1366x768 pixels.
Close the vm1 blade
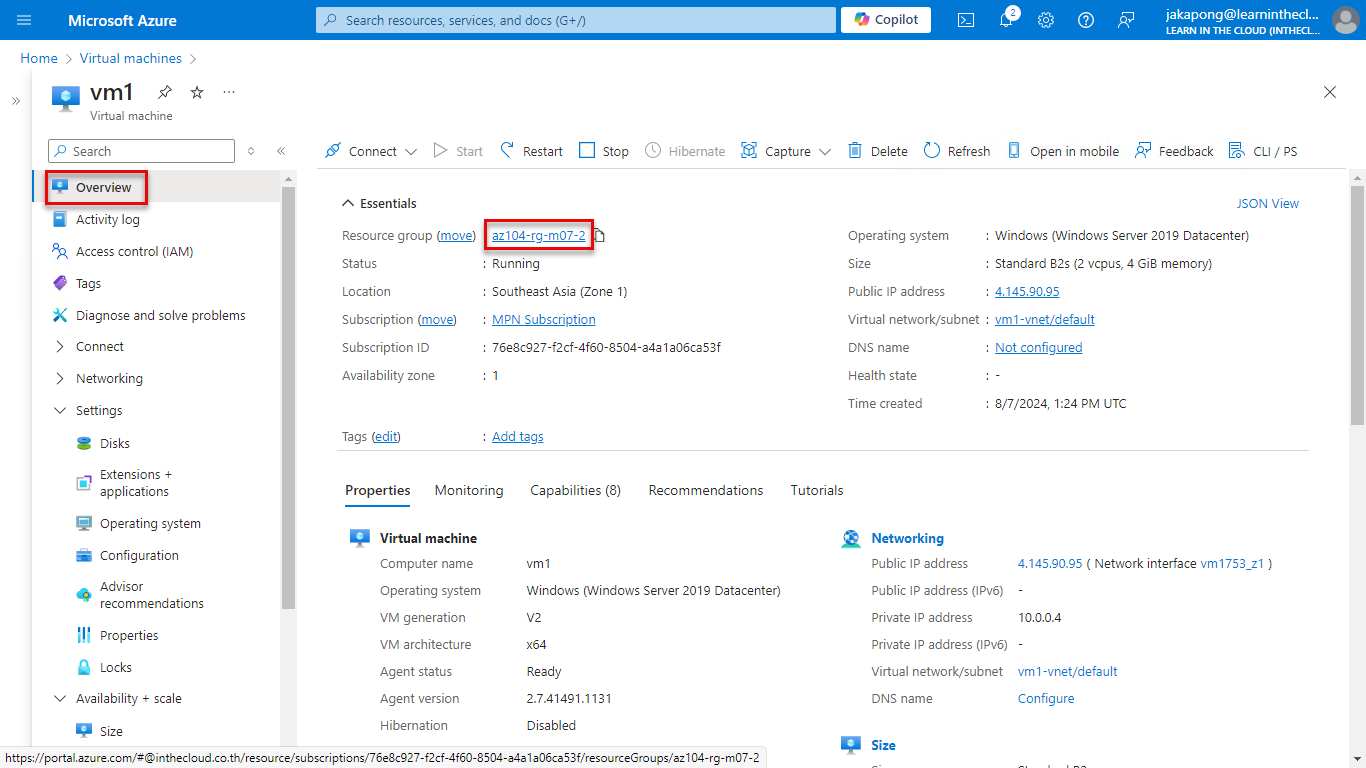pos(1330,92)
